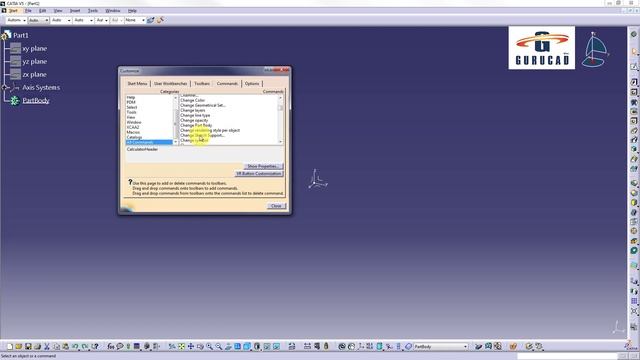Open the Start menu

(x=13, y=11)
